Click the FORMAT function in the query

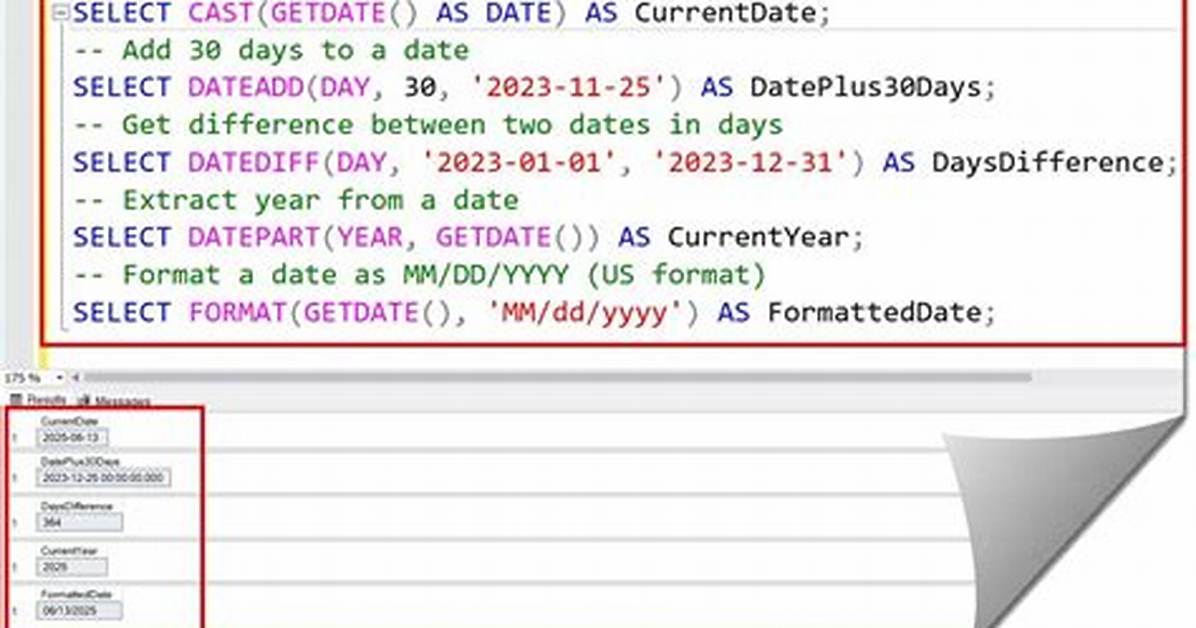coord(237,312)
